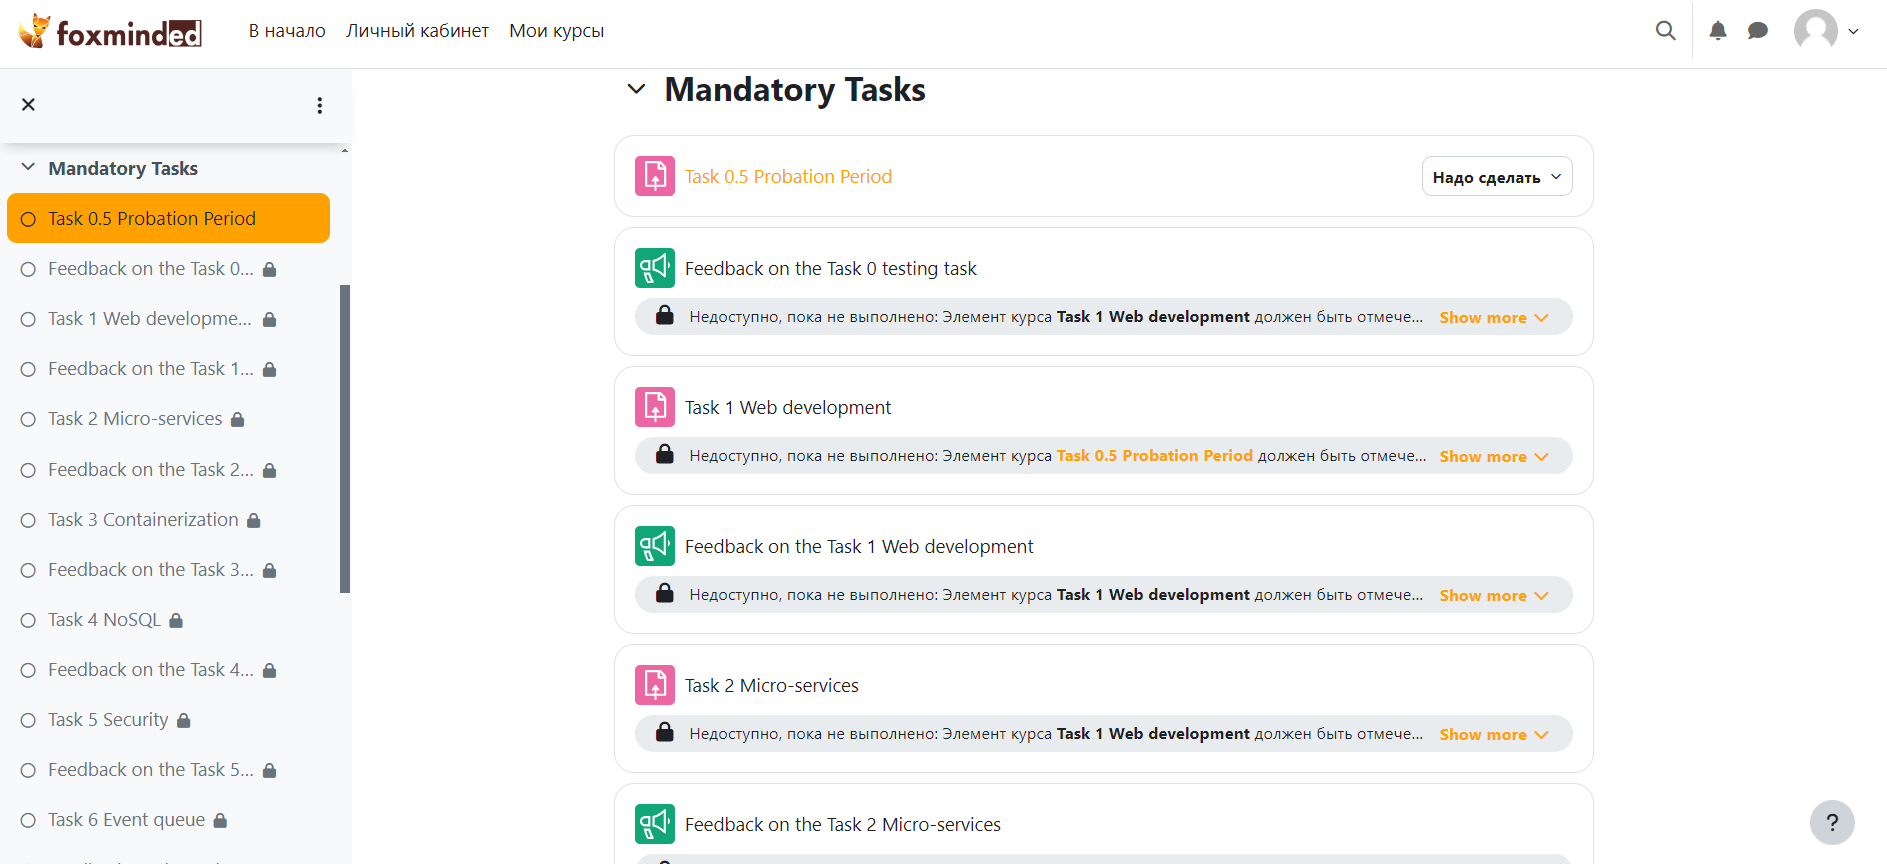1887x864 pixels.
Task: Toggle completion circle for Task 3 Containerization
Action: click(28, 520)
